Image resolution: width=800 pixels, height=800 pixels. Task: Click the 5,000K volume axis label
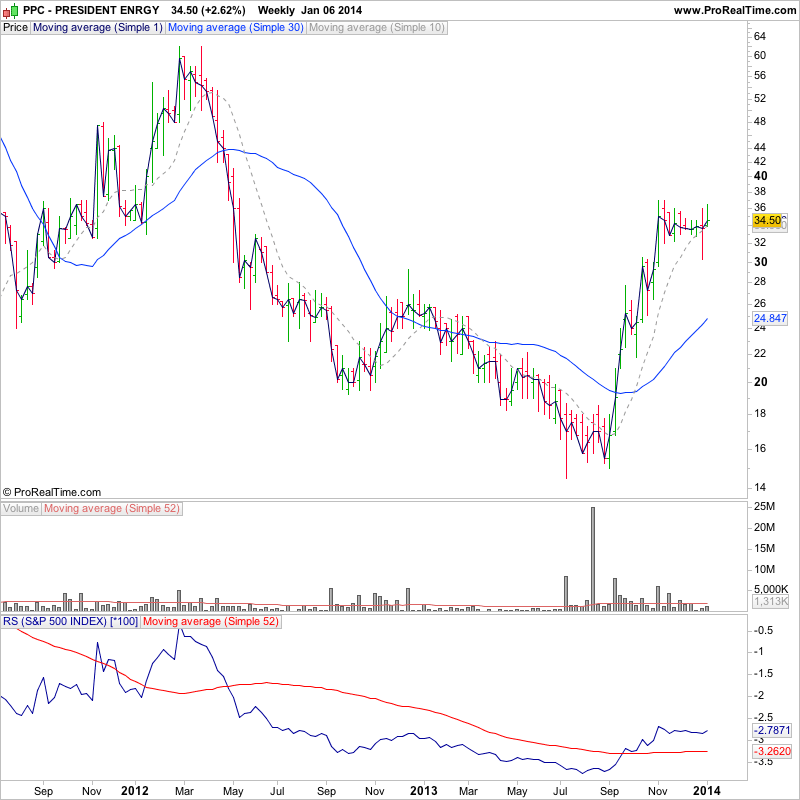tap(771, 590)
